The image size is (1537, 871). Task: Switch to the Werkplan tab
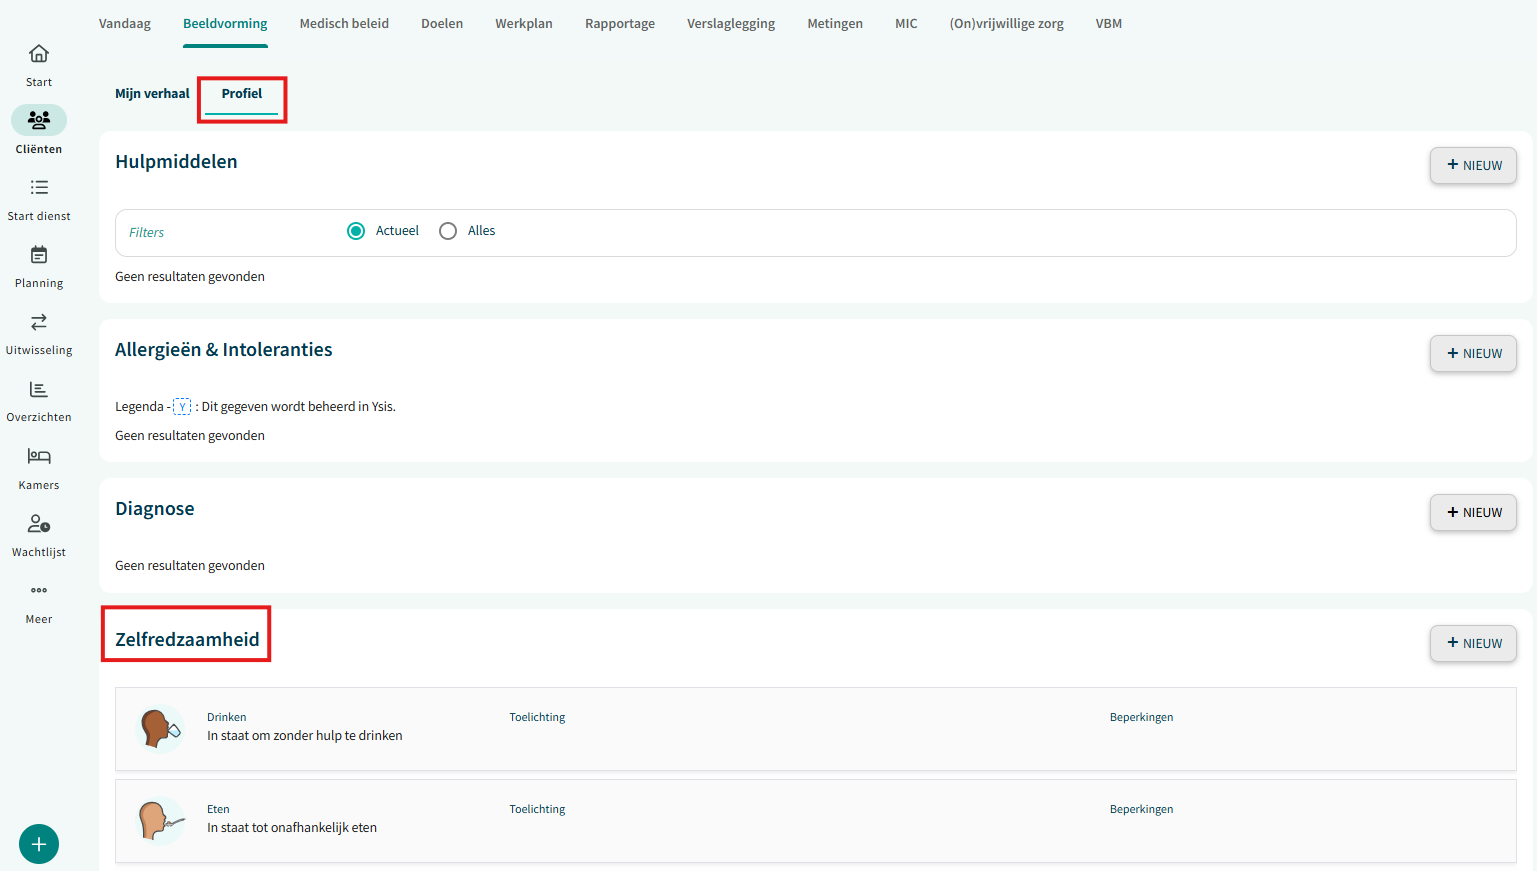point(524,23)
